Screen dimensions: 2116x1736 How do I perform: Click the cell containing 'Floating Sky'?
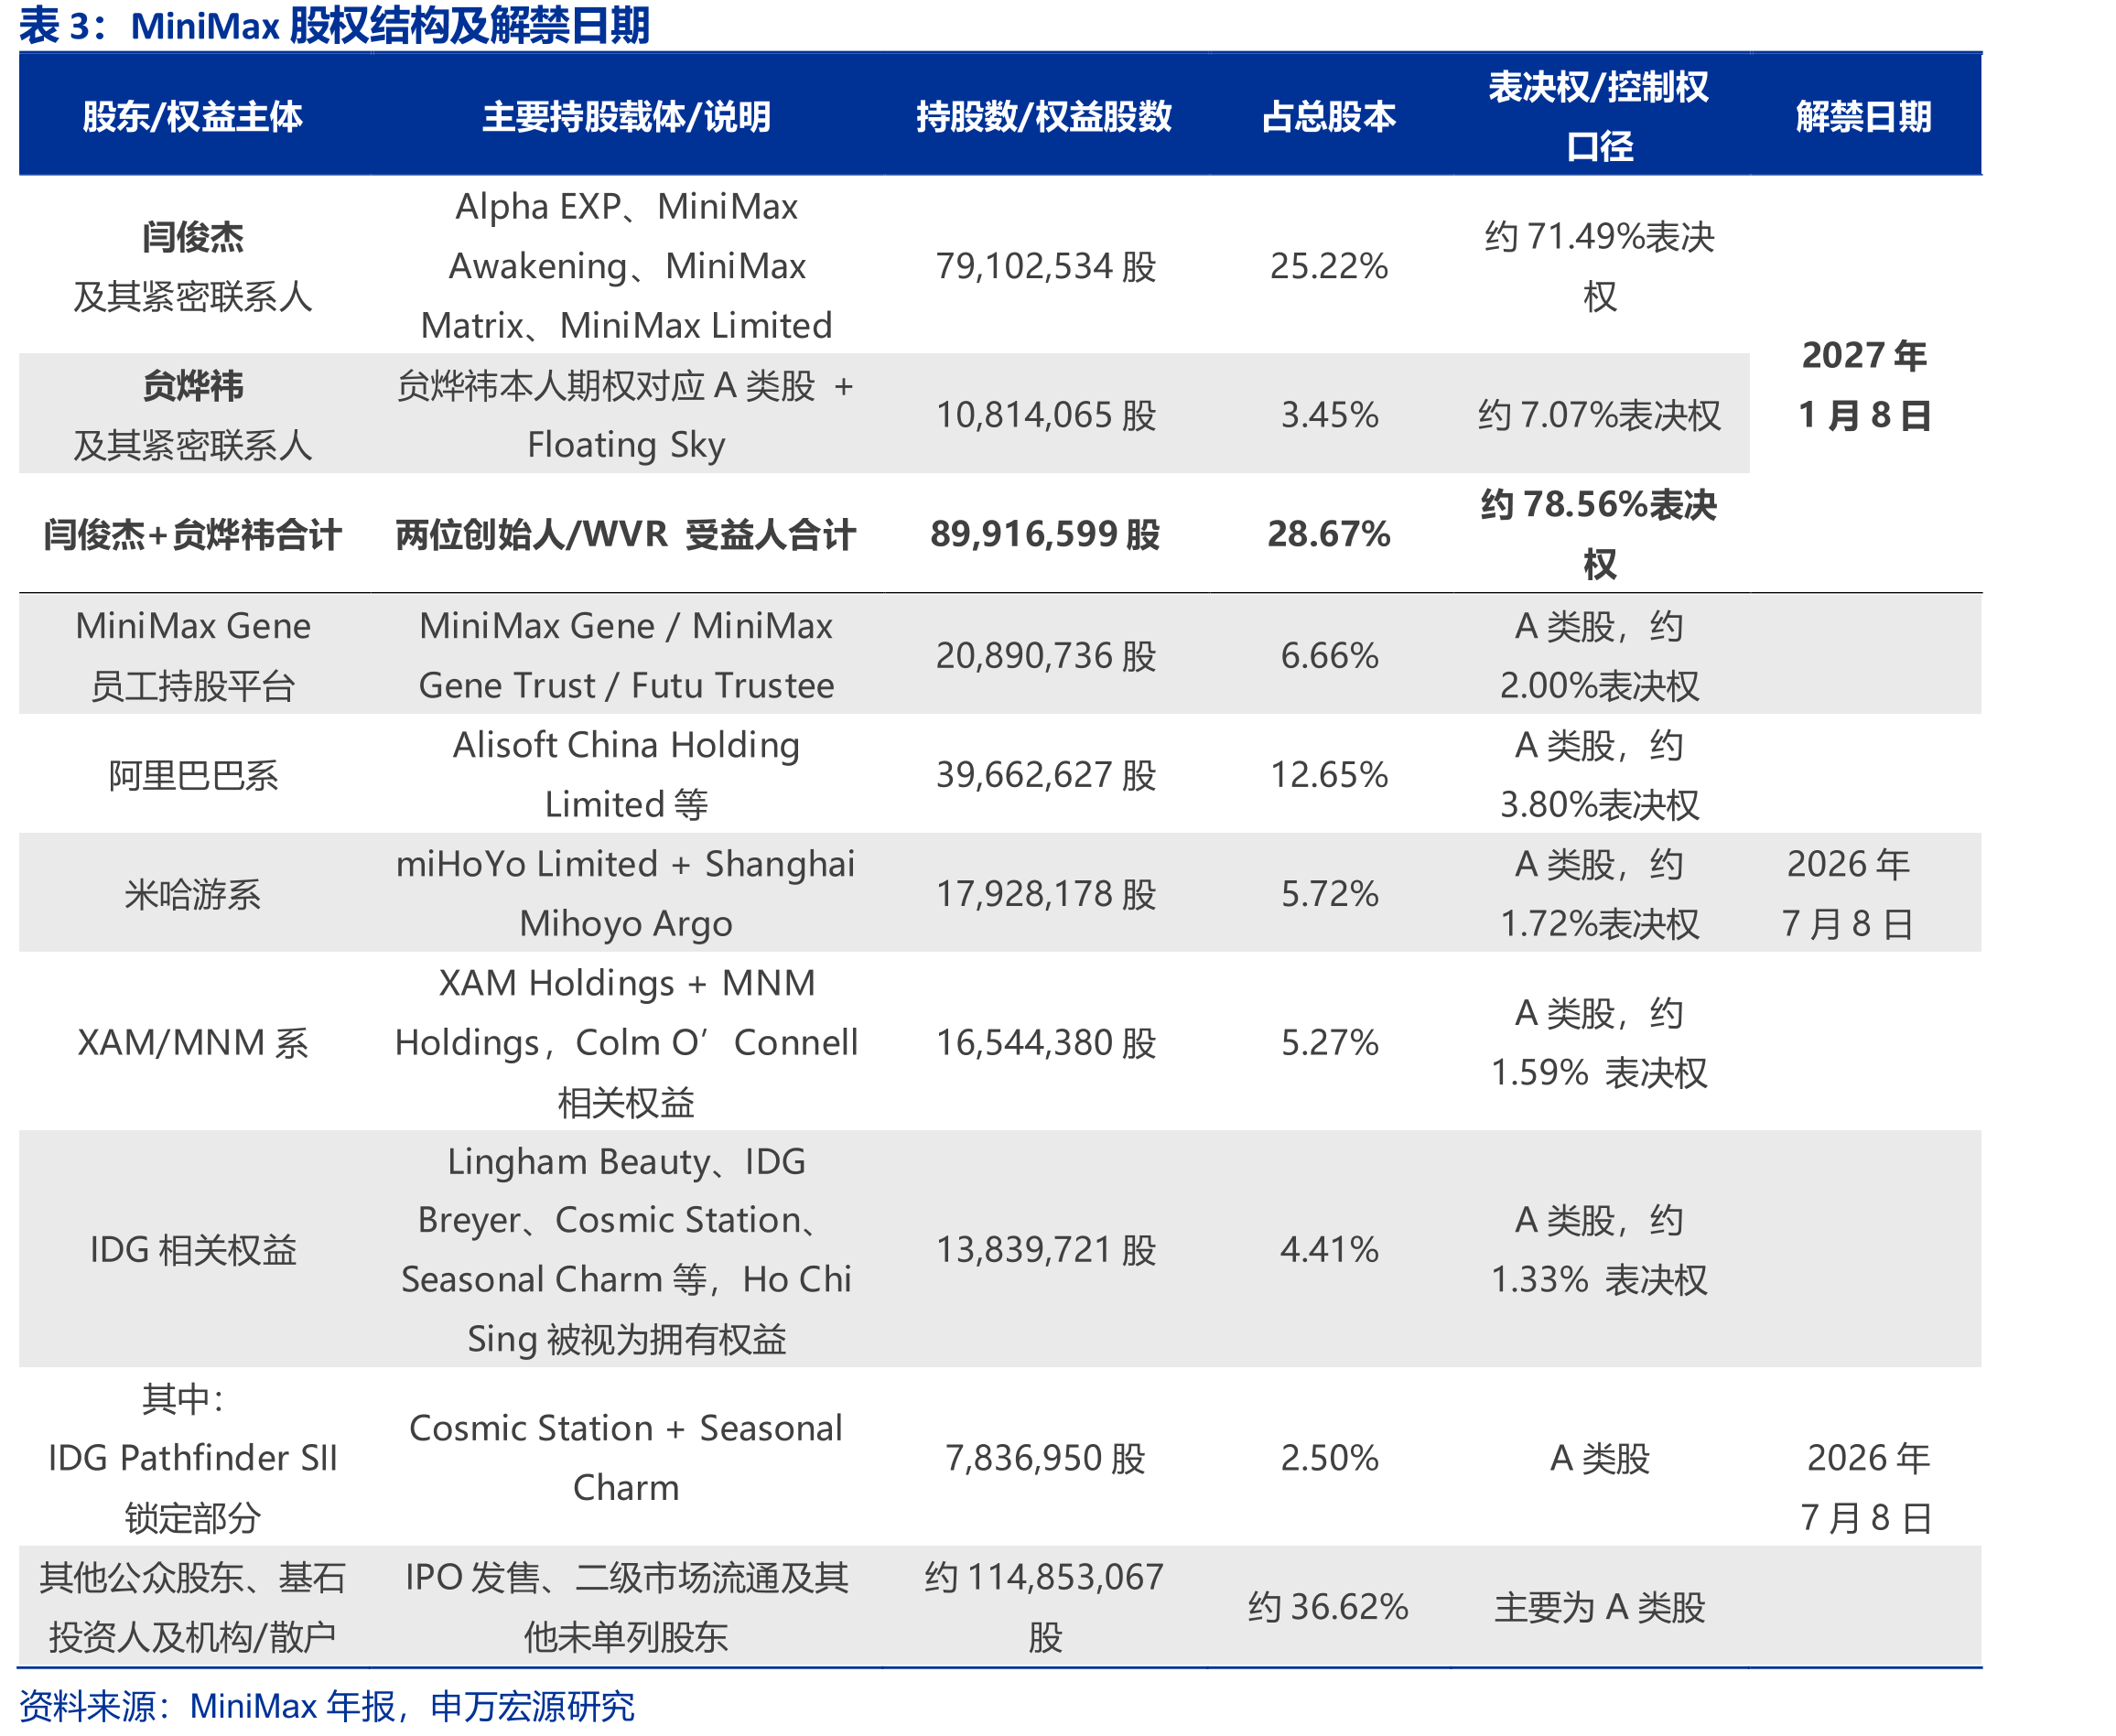[626, 415]
